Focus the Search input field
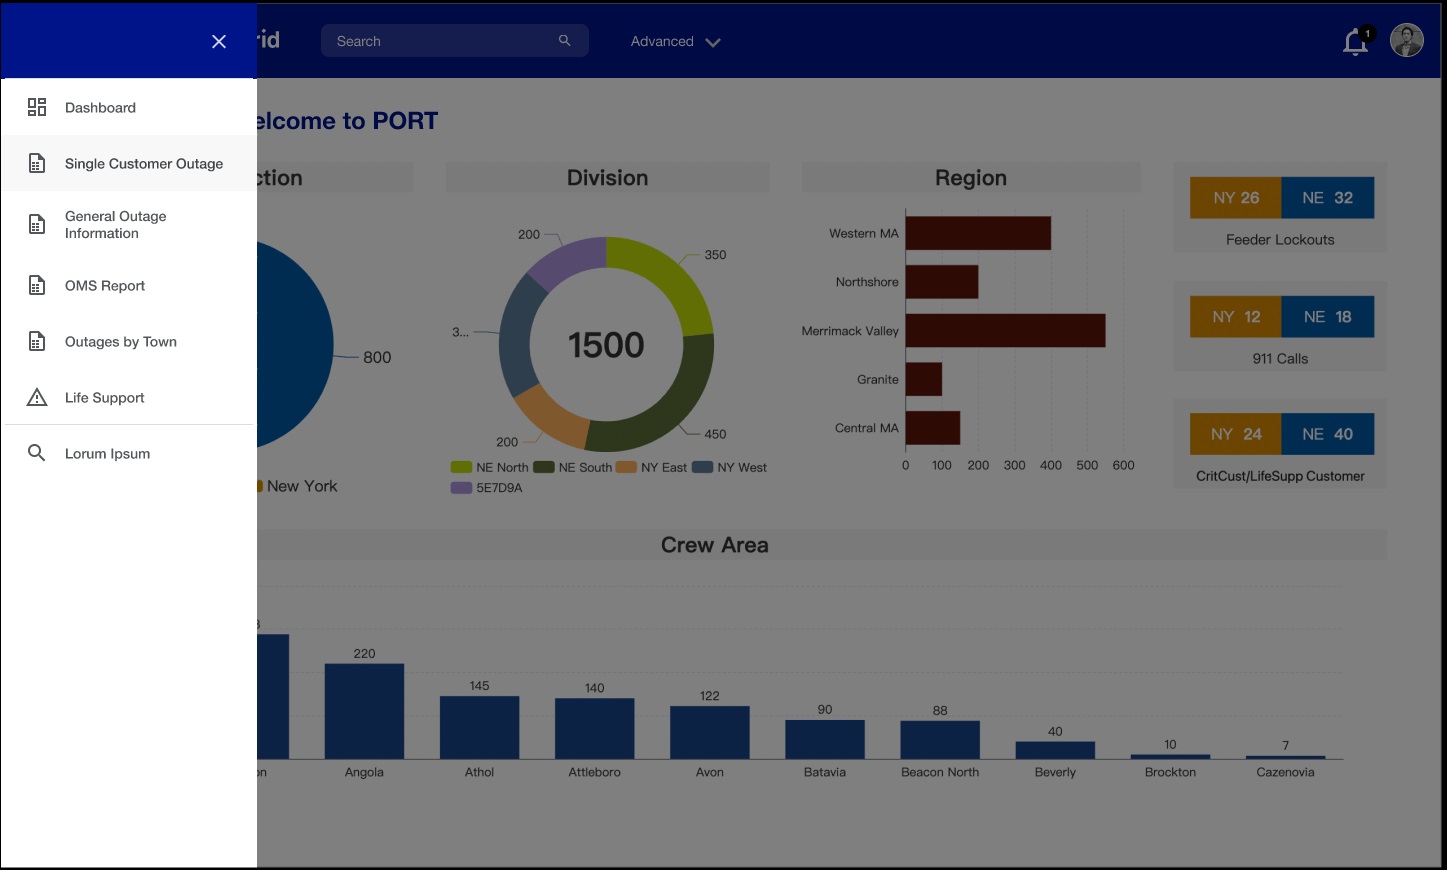Screen dimensions: 1447x870 pyautogui.click(x=440, y=41)
